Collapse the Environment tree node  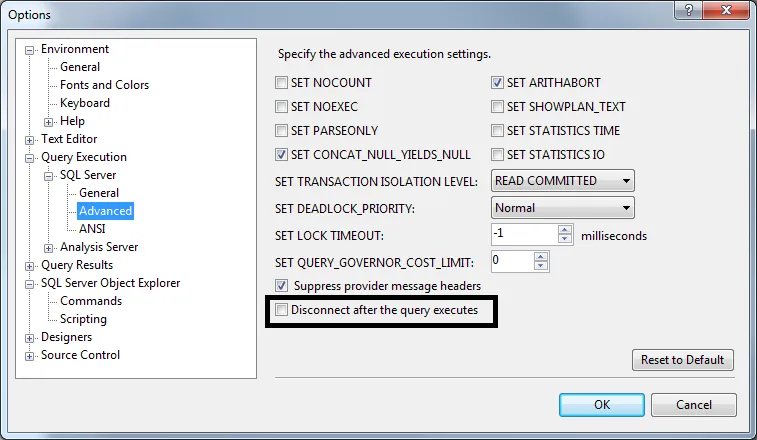tap(29, 50)
